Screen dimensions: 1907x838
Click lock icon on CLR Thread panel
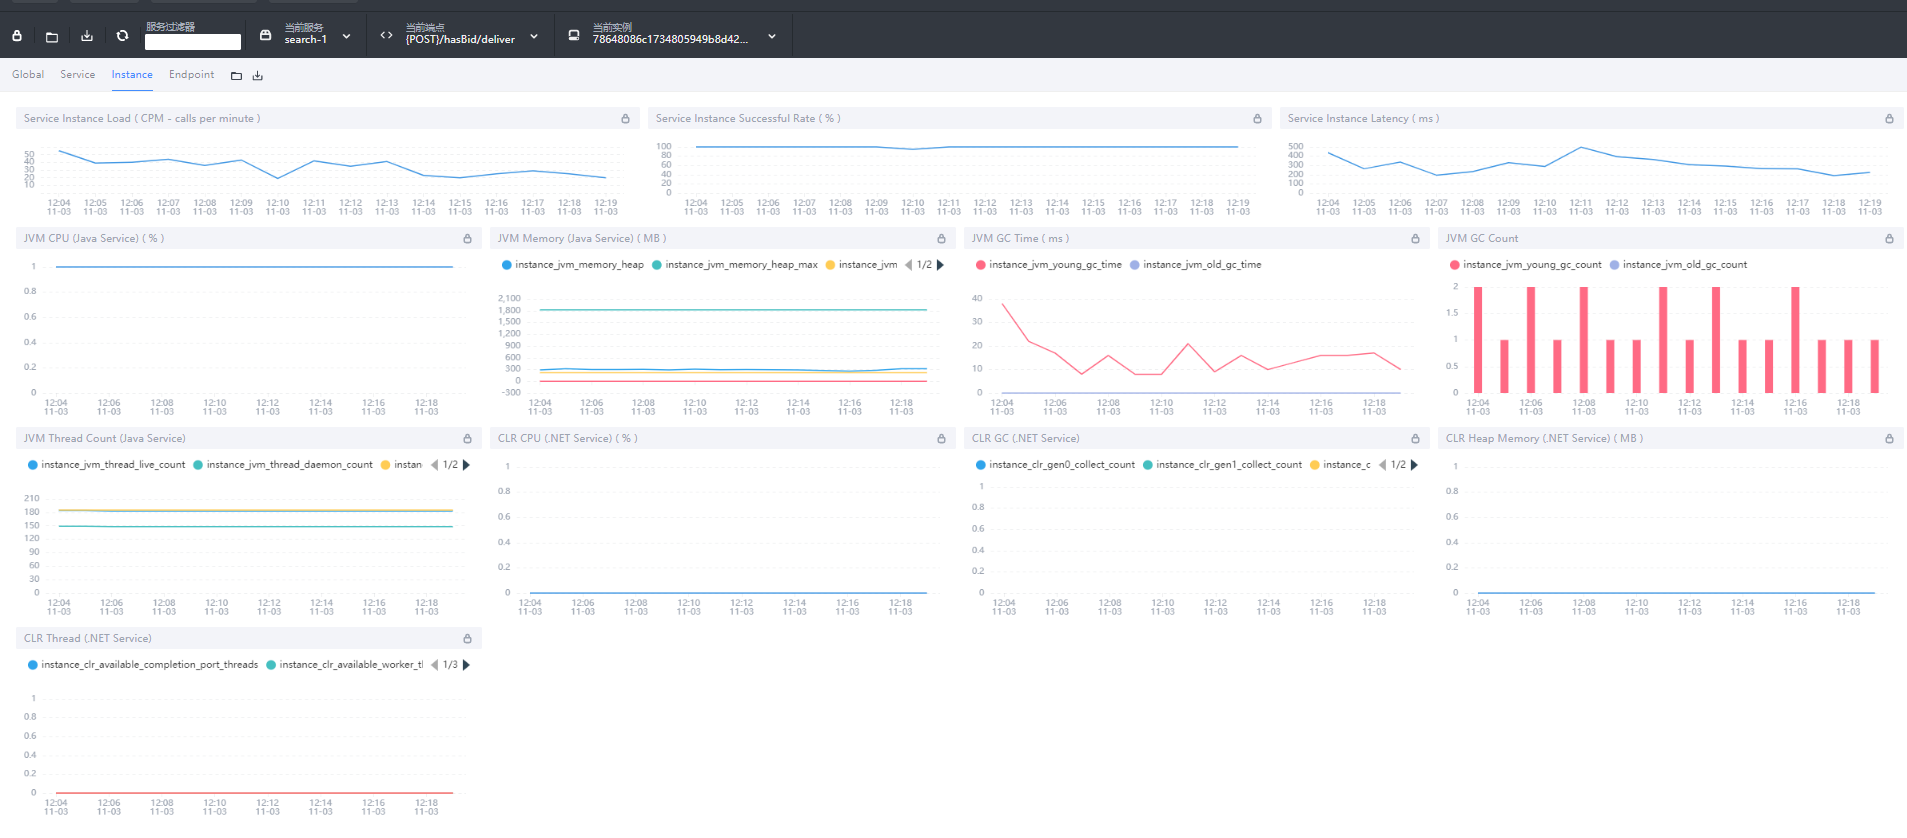pyautogui.click(x=467, y=639)
